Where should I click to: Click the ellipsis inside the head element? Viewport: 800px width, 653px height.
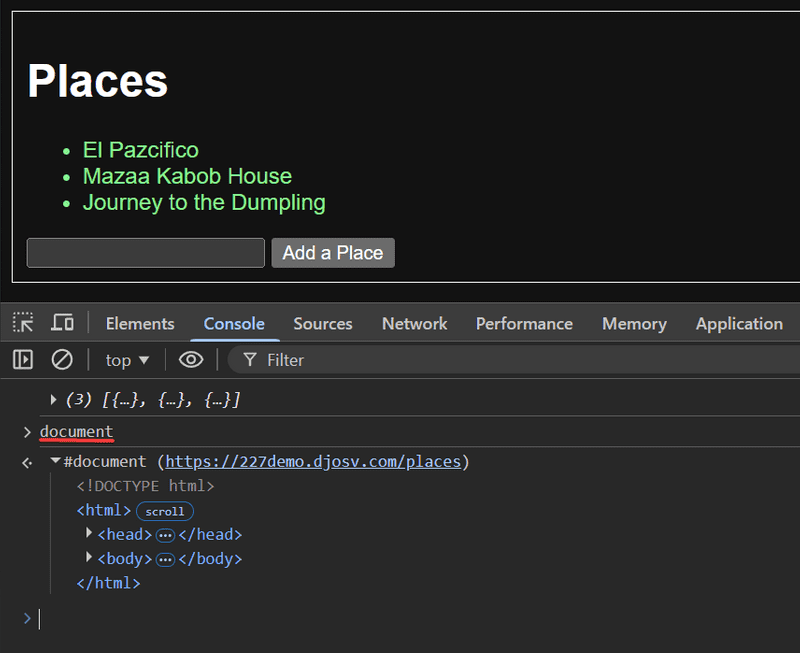pyautogui.click(x=165, y=534)
